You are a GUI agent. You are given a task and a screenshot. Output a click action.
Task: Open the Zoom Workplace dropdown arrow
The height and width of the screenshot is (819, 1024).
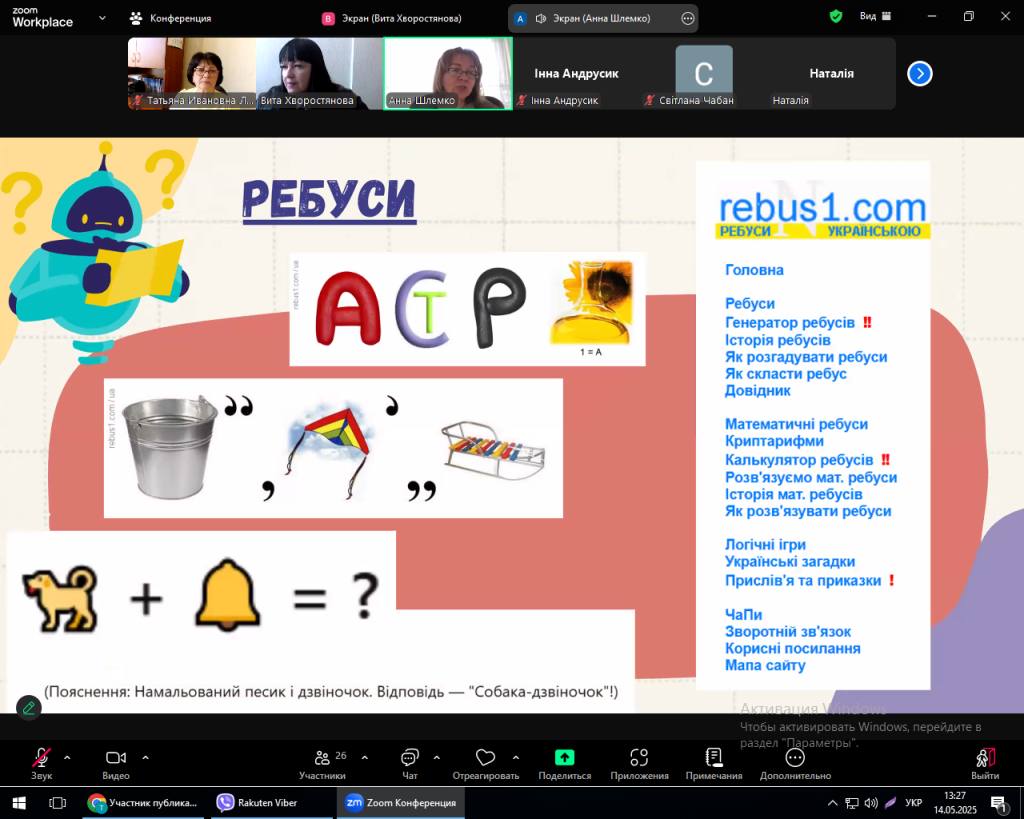click(x=103, y=18)
